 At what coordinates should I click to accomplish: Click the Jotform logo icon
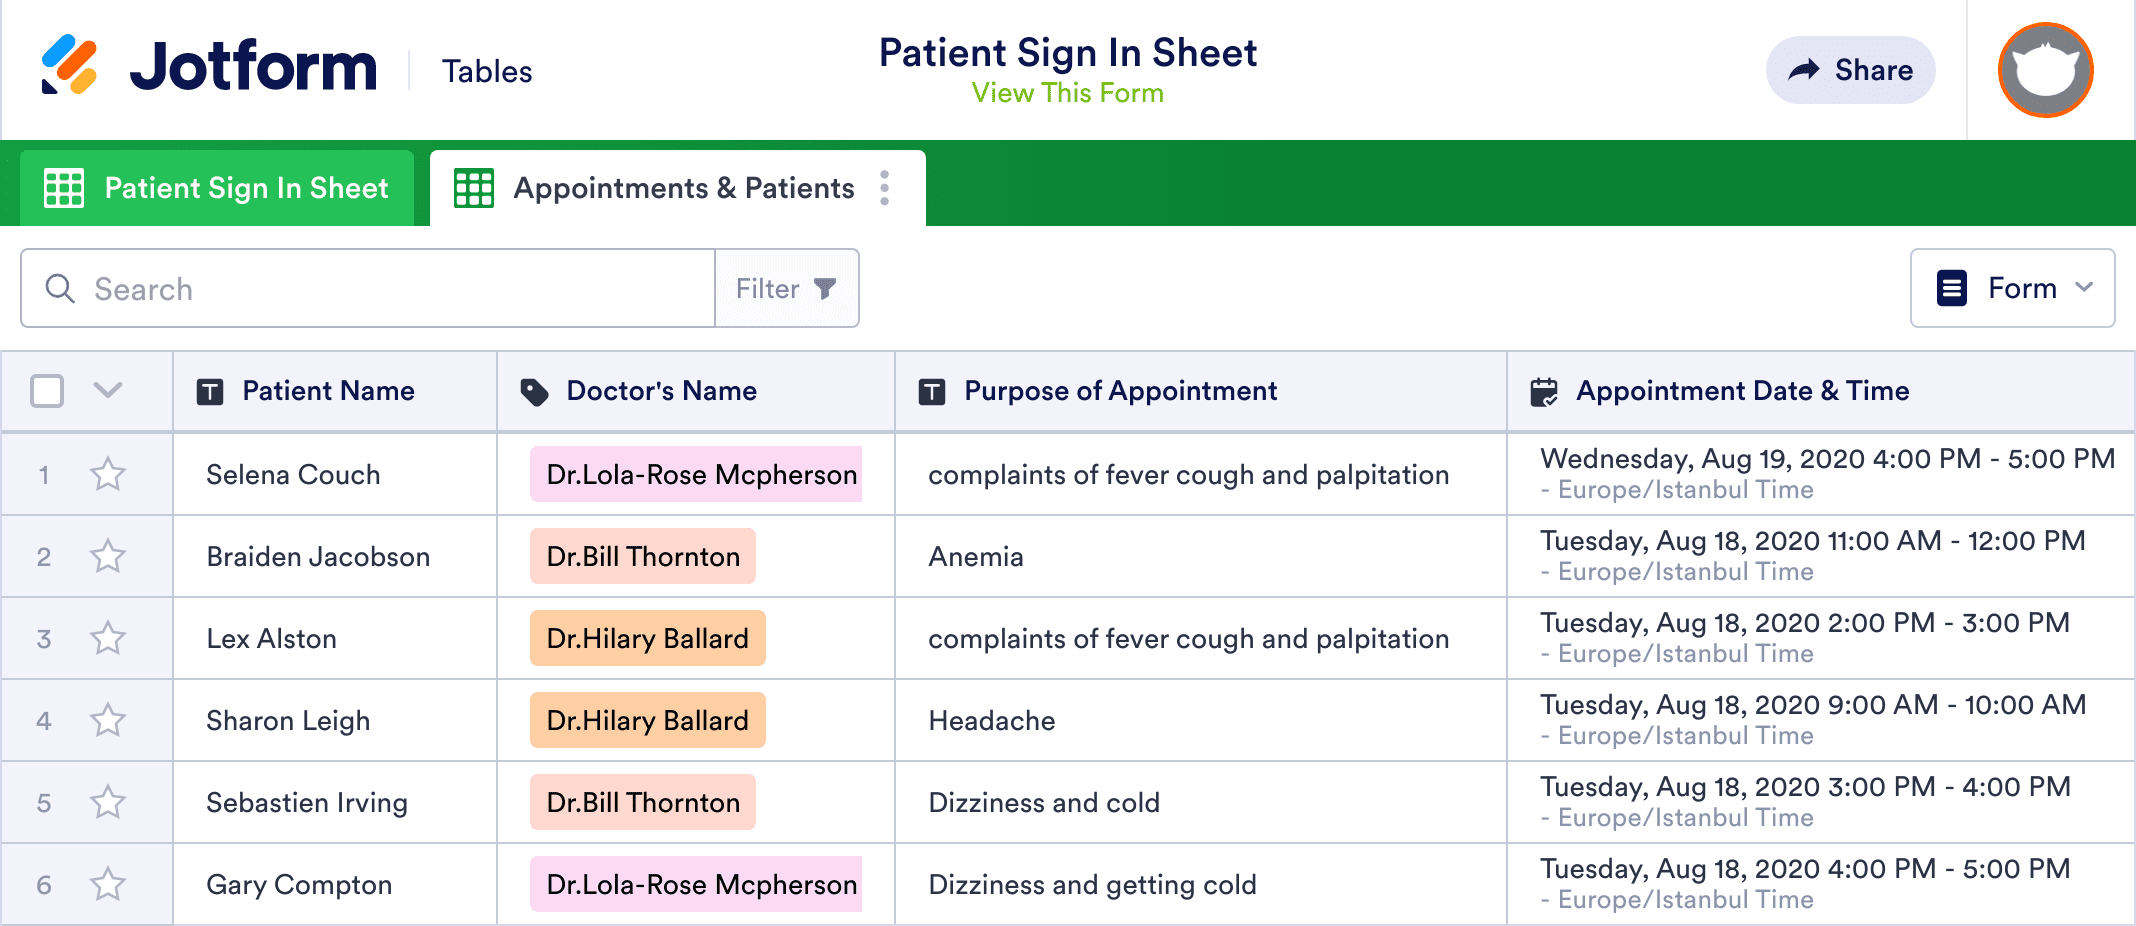(69, 65)
